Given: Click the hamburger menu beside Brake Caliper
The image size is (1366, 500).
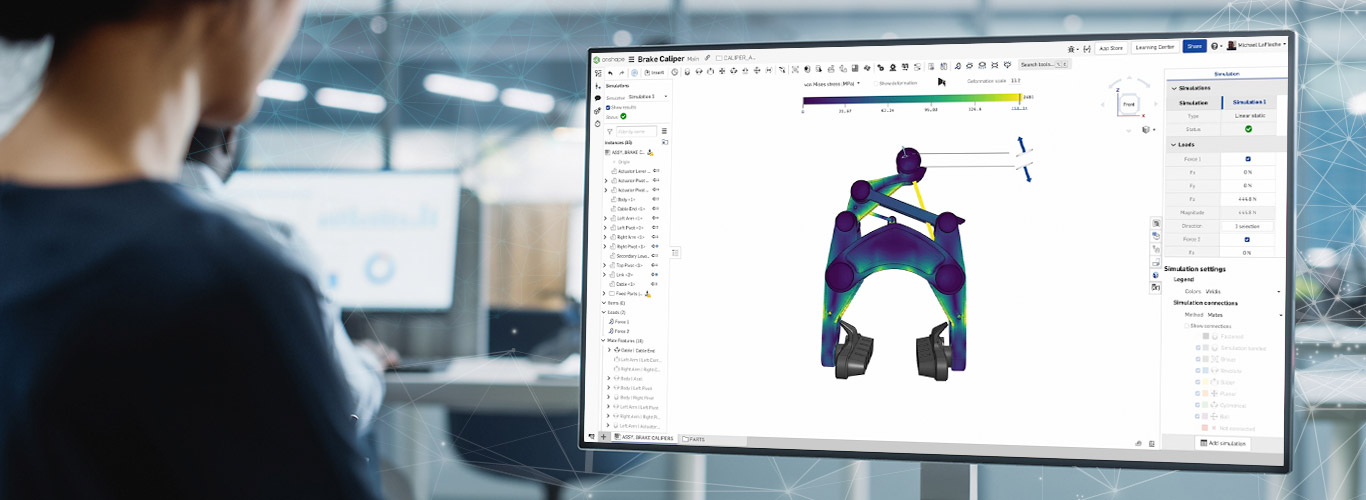Looking at the screenshot, I should click(631, 59).
